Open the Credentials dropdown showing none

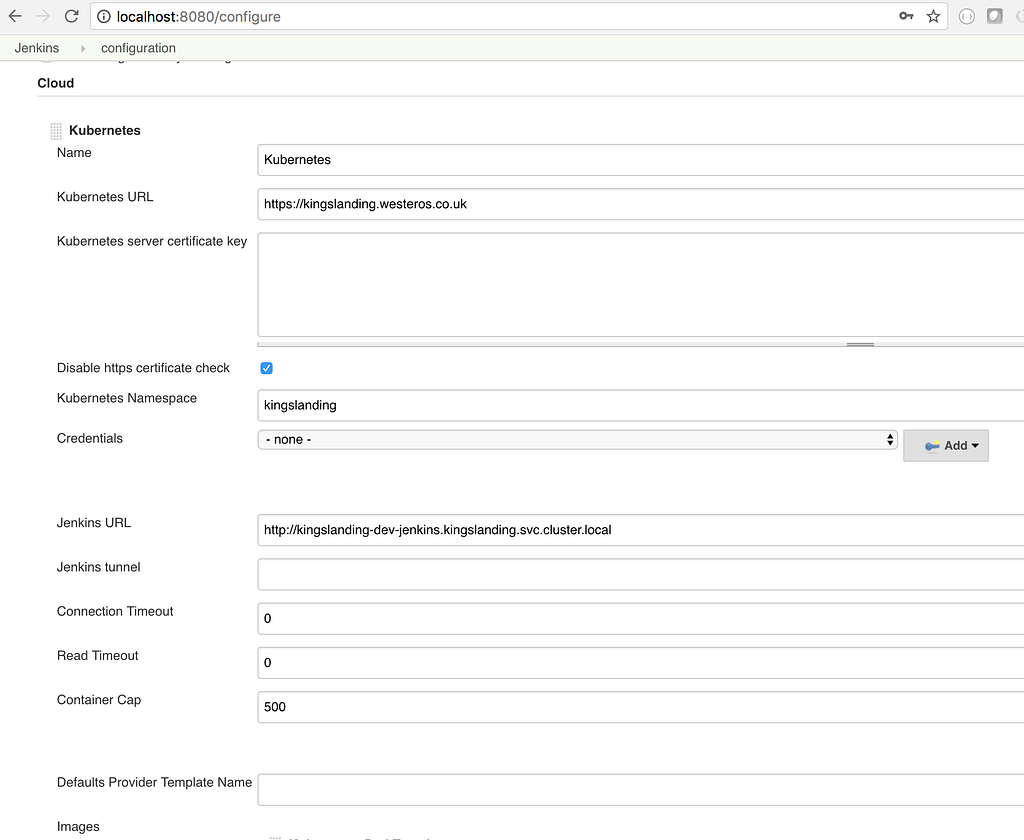[x=577, y=440]
